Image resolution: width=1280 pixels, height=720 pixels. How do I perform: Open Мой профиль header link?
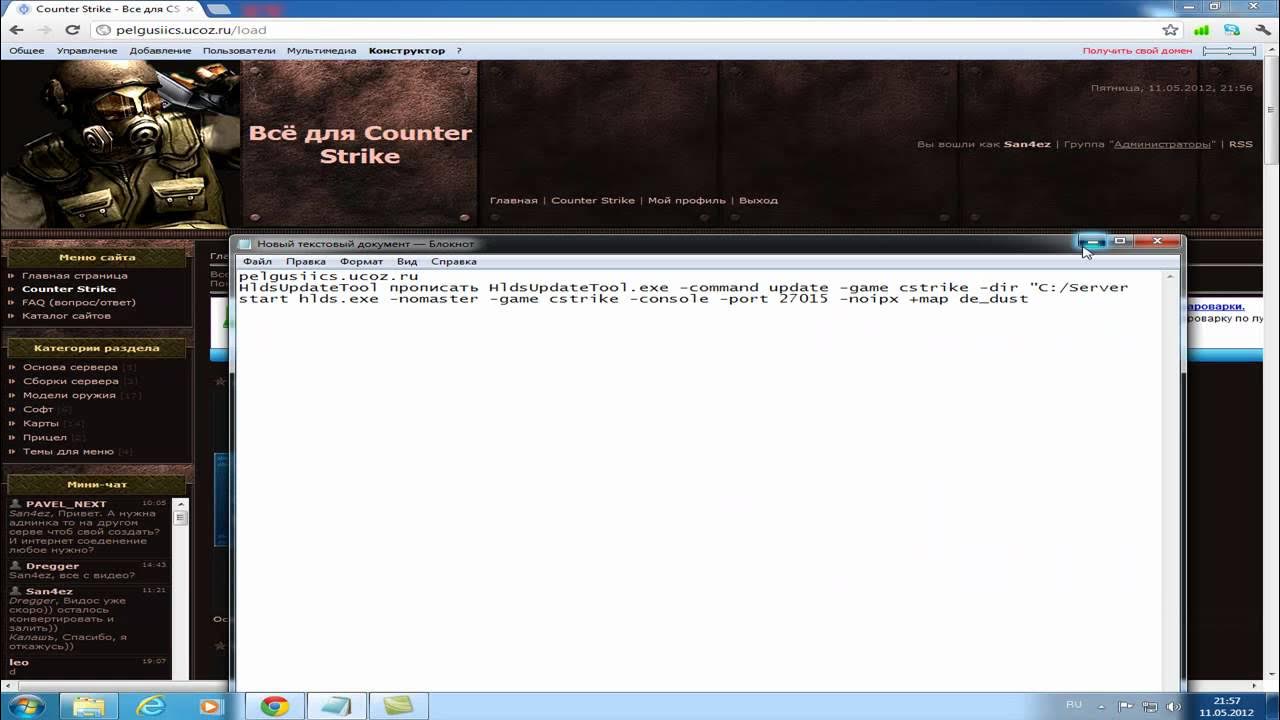(687, 200)
